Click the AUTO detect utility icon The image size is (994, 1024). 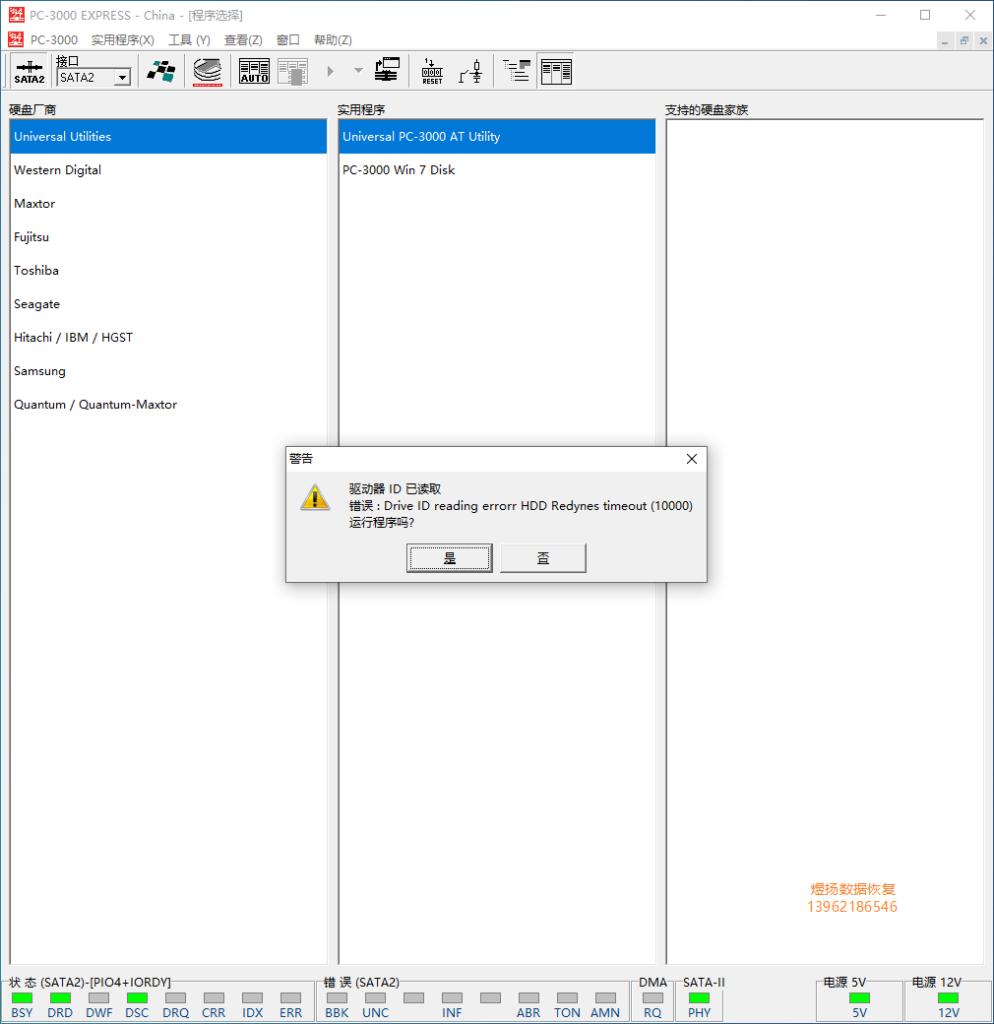254,71
